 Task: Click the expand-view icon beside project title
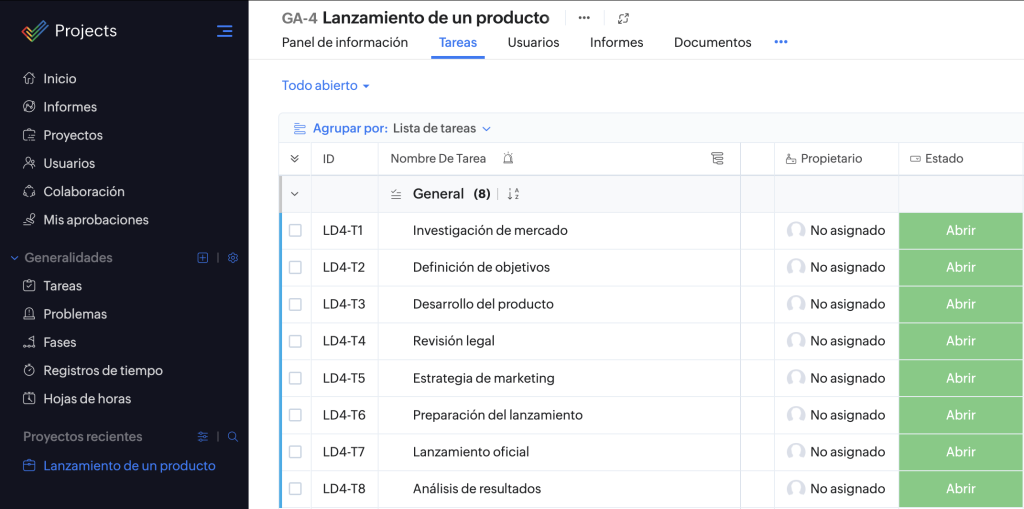[623, 18]
